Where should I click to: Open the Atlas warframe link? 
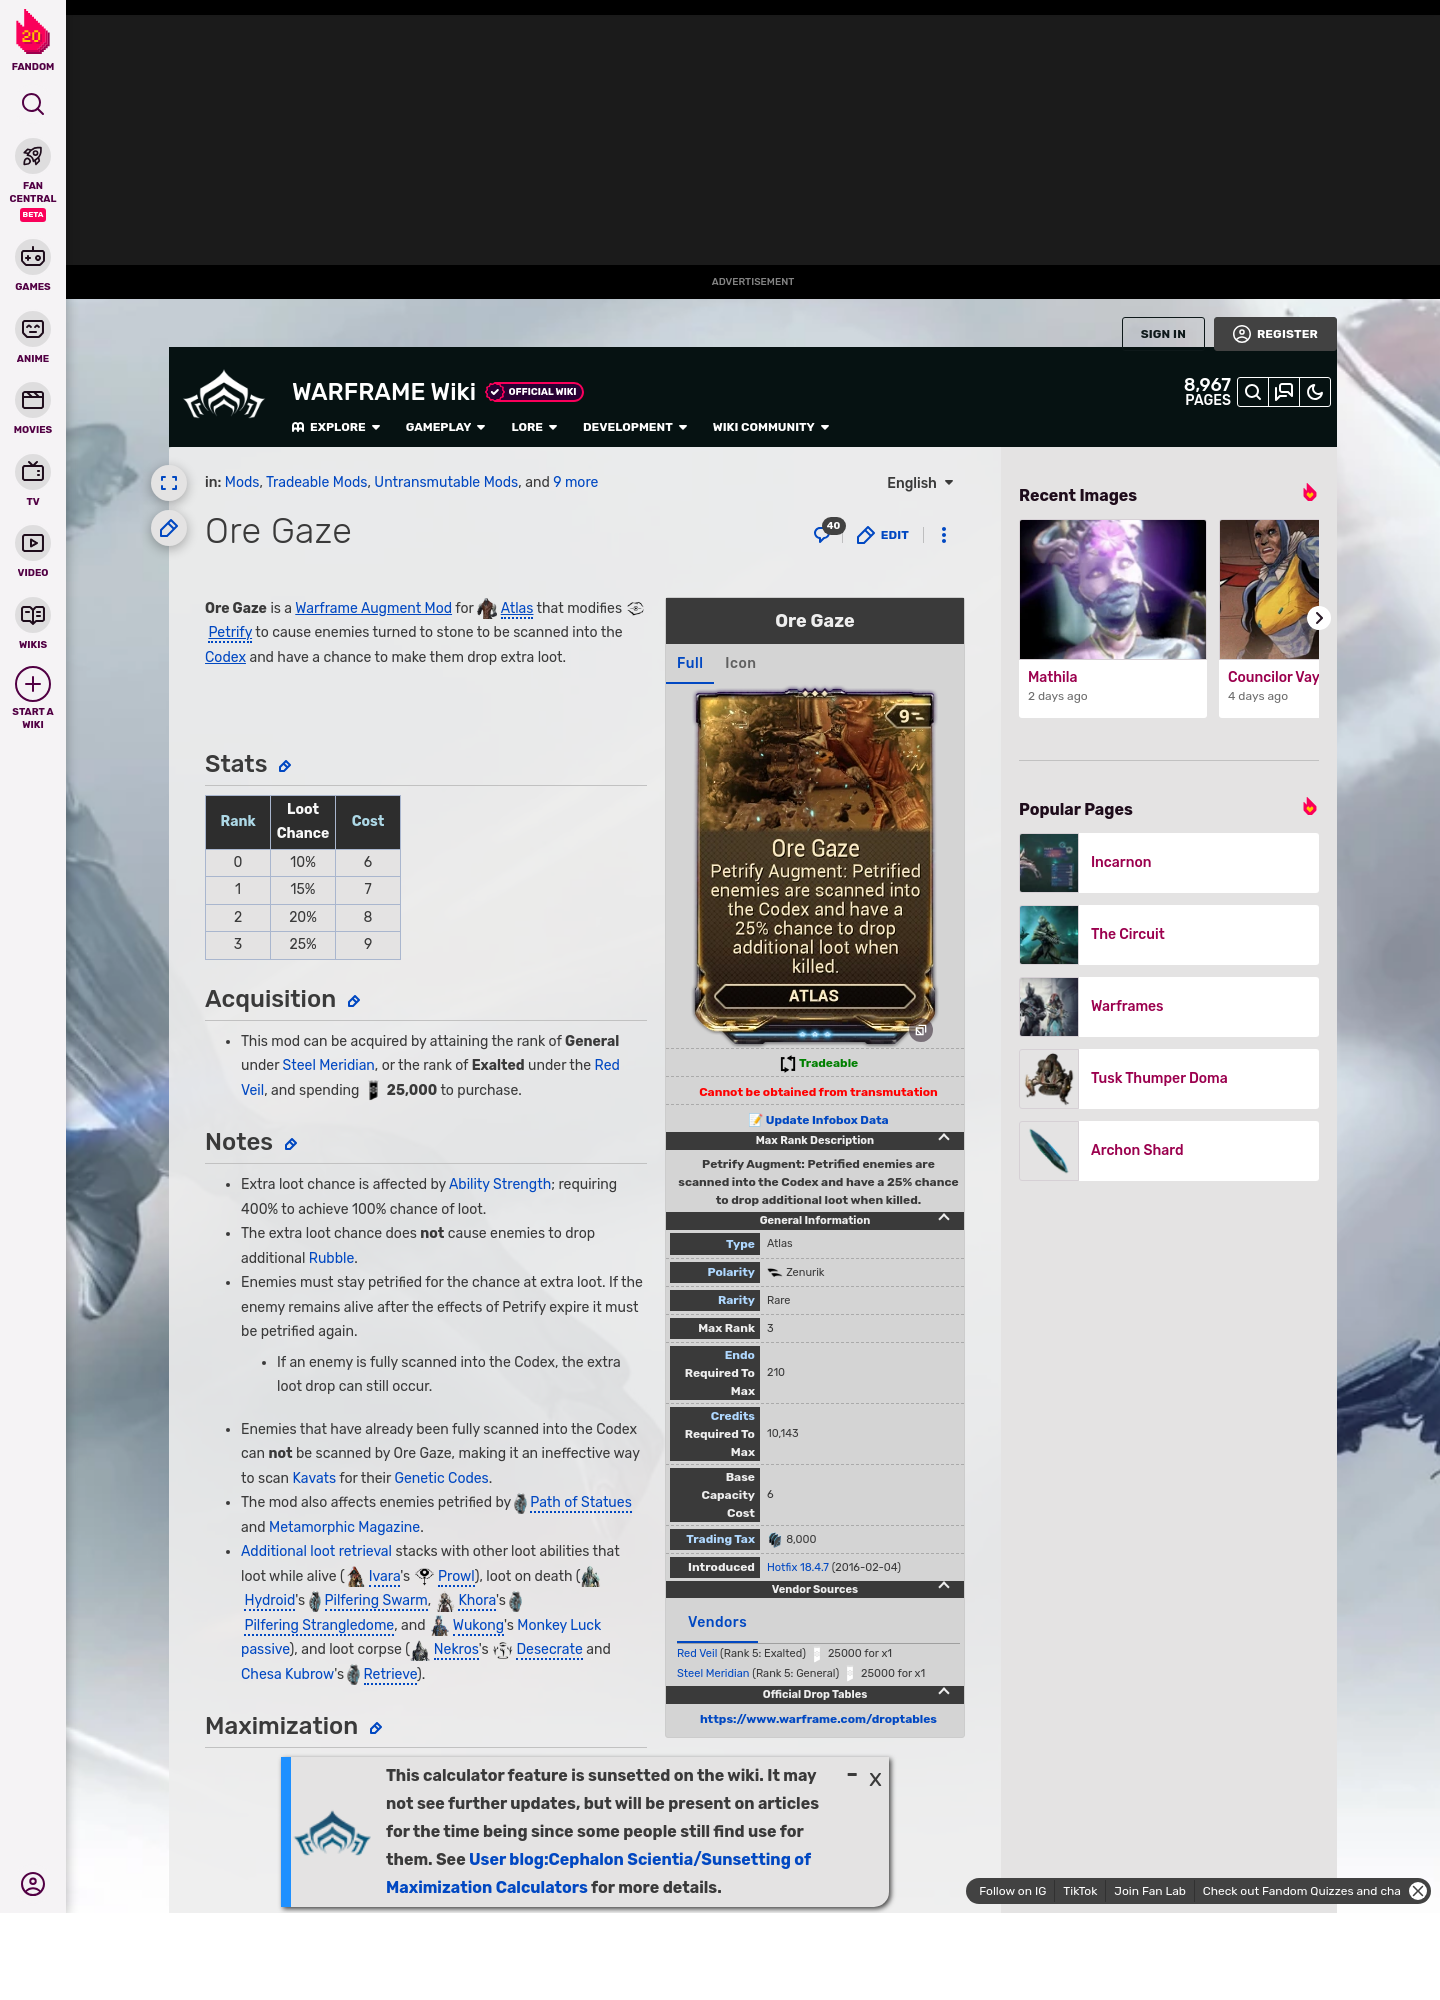[x=517, y=608]
